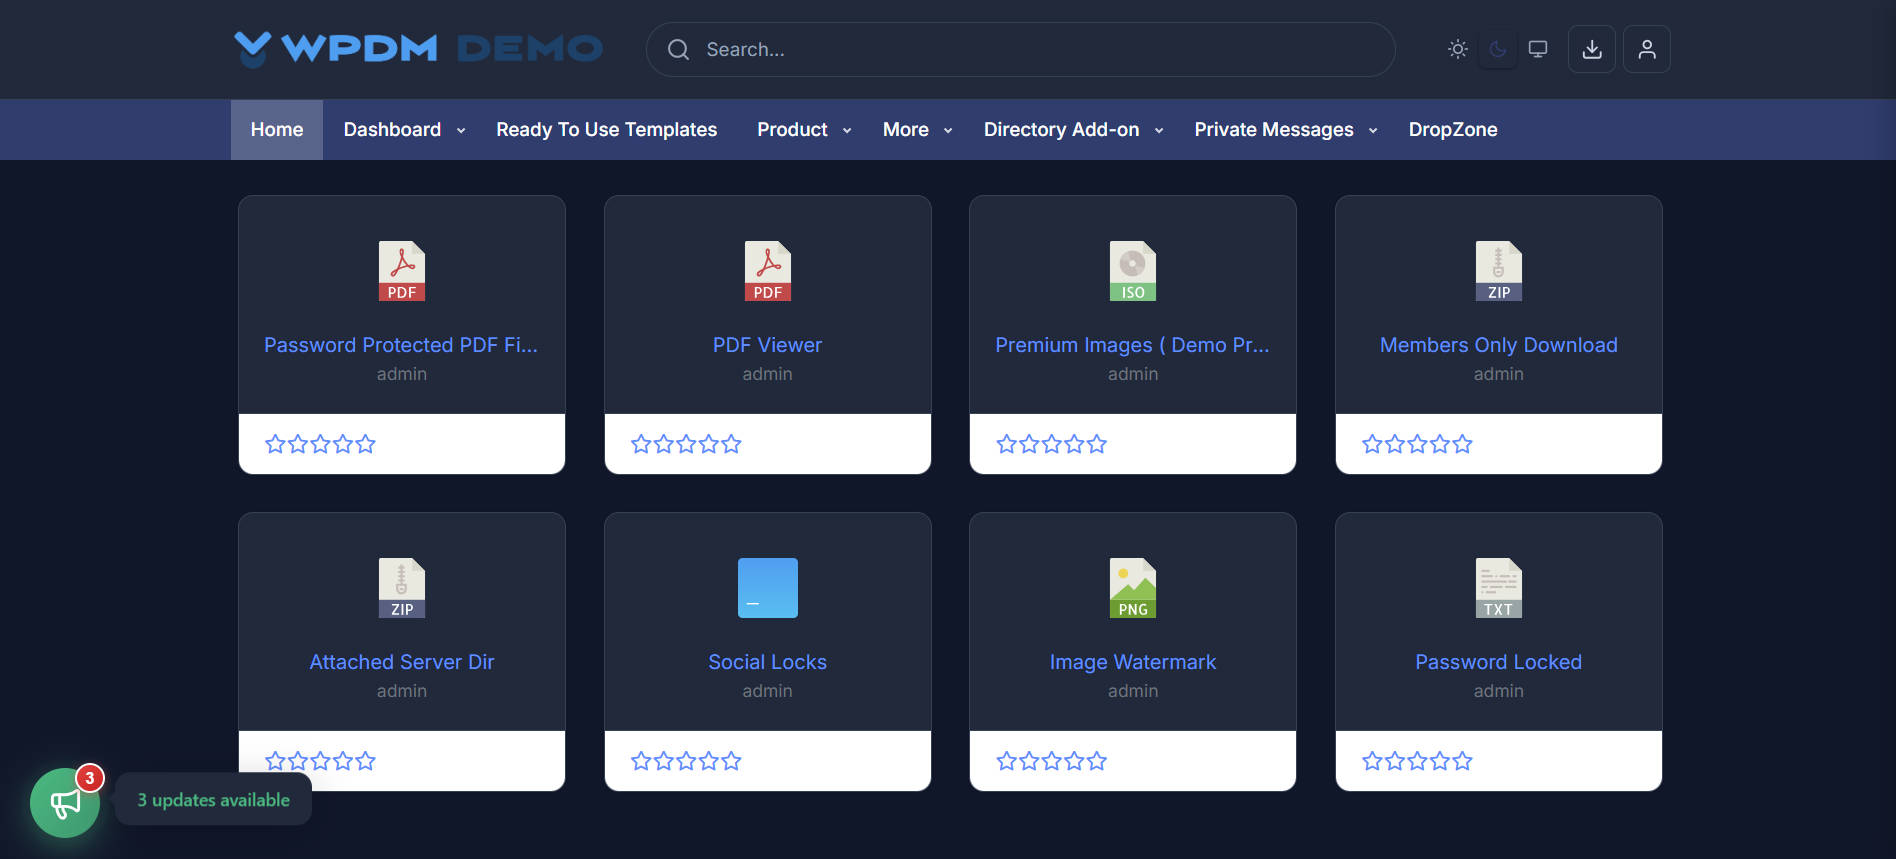Go to the Home menu item
The height and width of the screenshot is (859, 1896).
(277, 130)
